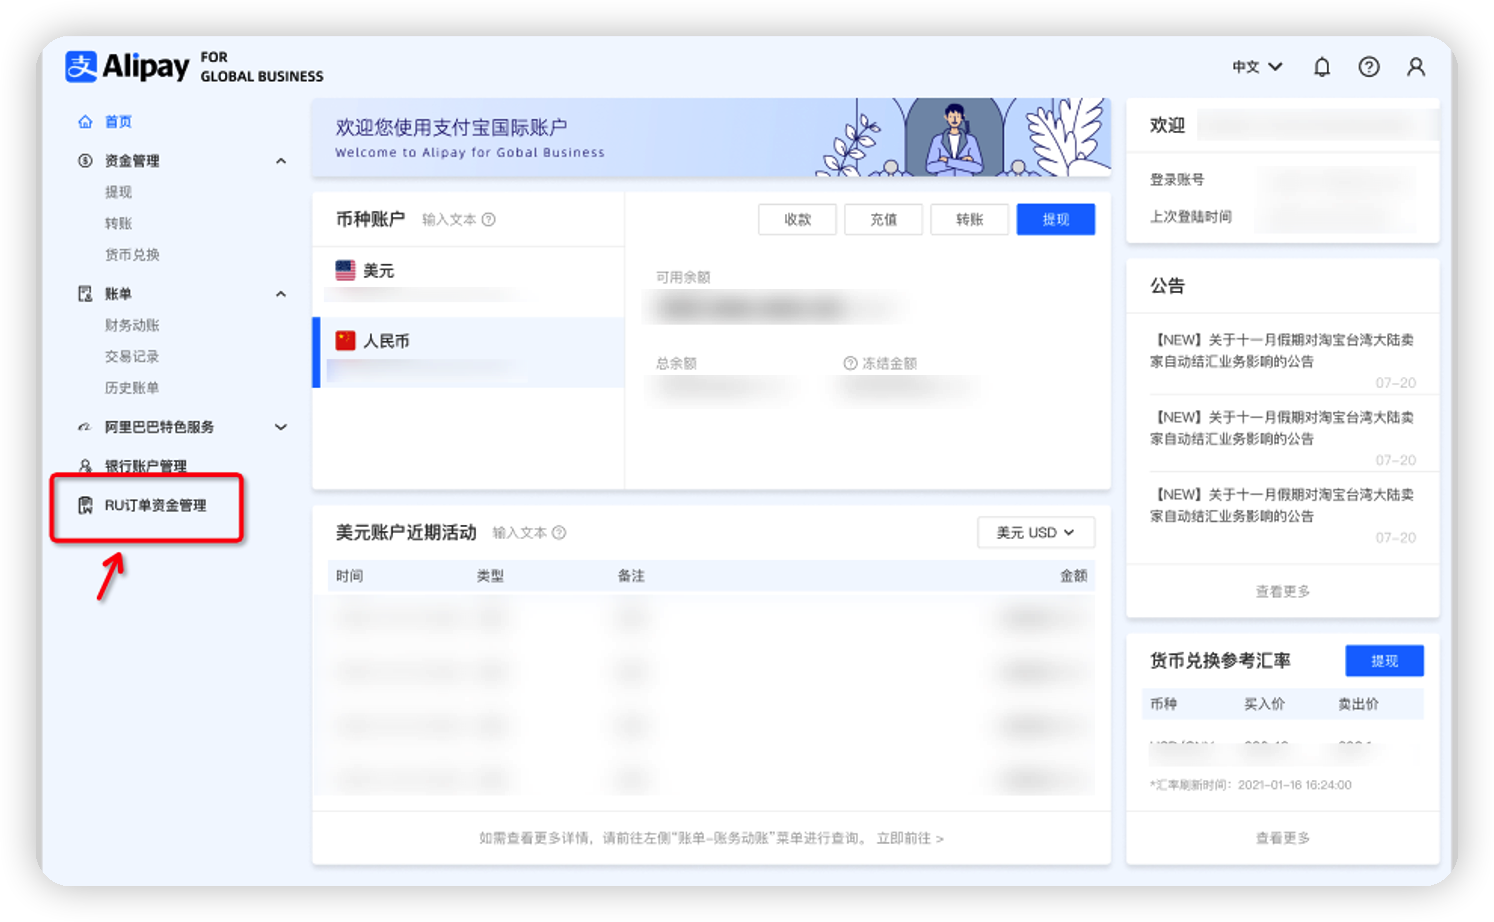Open the notification bell

tap(1322, 67)
